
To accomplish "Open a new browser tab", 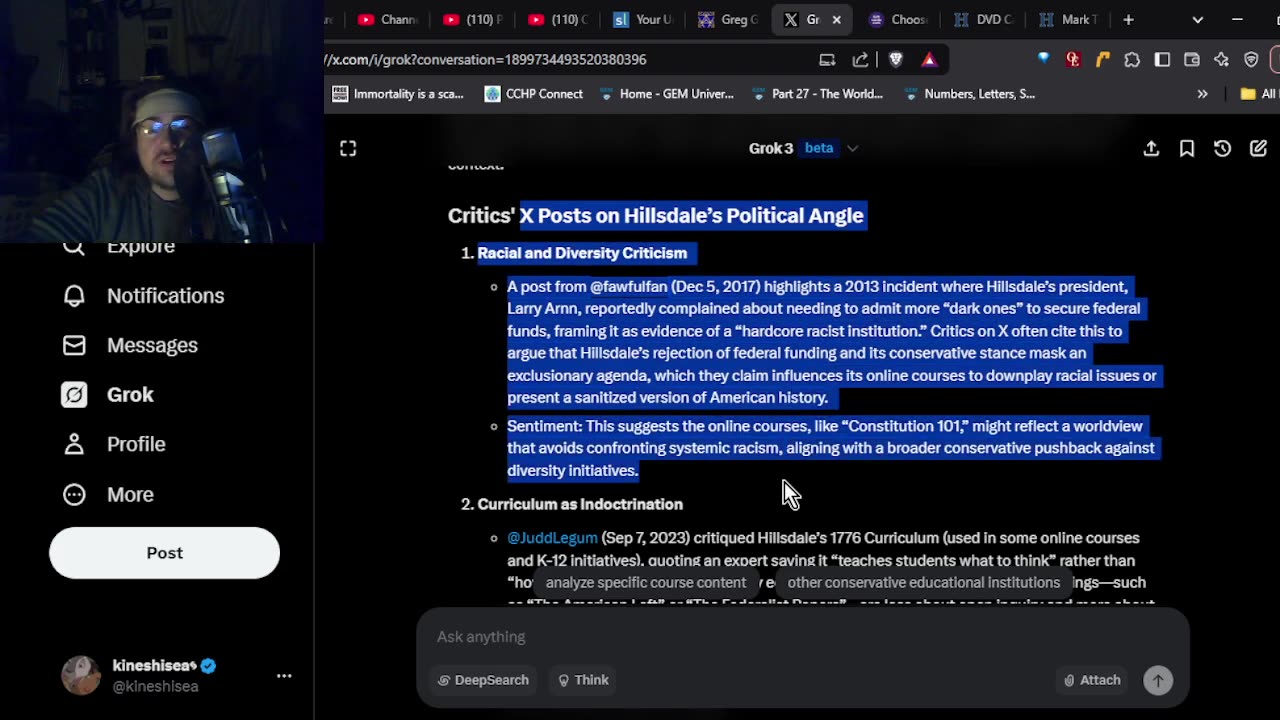I will 1128,19.
